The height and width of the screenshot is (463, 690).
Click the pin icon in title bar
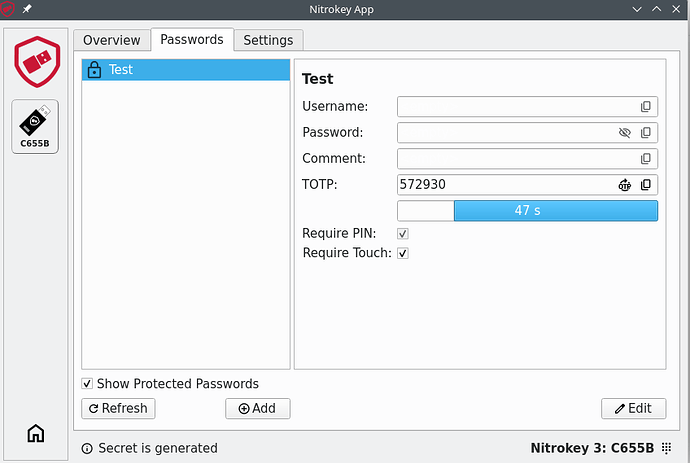27,9
